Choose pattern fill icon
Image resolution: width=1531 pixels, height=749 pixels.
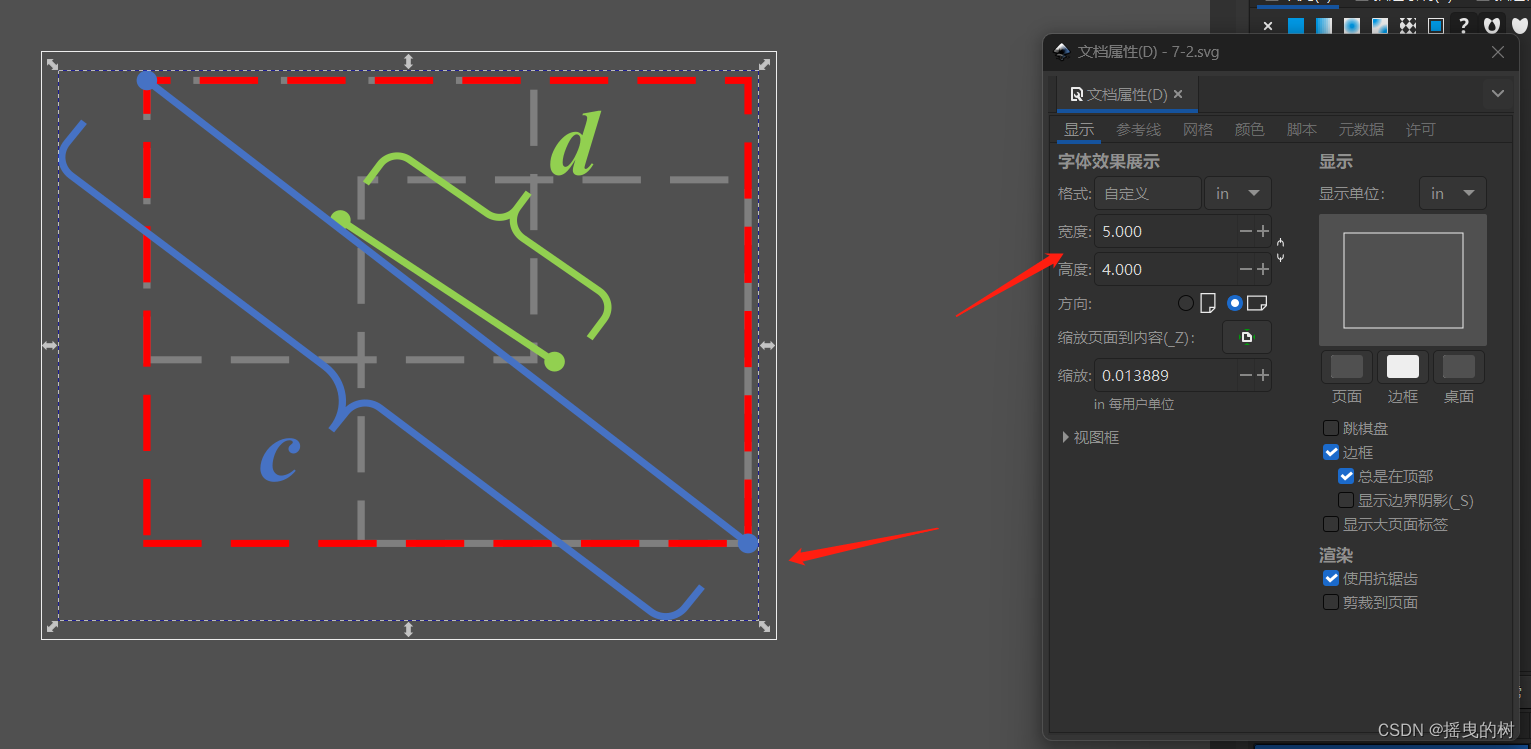(x=1408, y=26)
